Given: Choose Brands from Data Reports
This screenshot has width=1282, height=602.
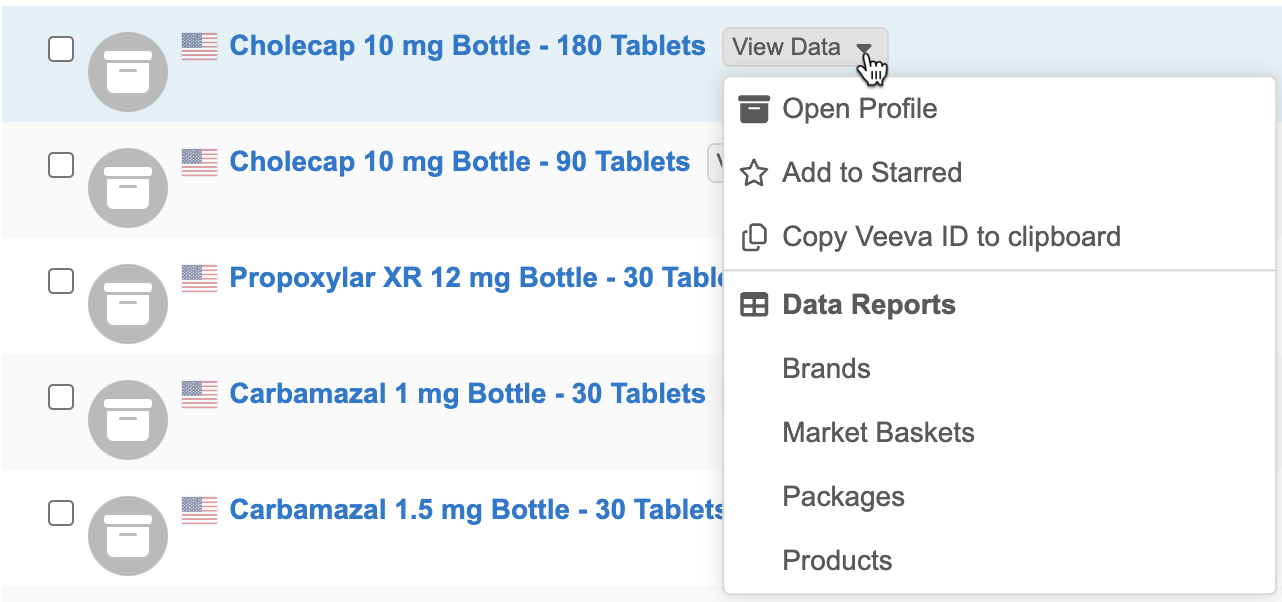Looking at the screenshot, I should 826,369.
